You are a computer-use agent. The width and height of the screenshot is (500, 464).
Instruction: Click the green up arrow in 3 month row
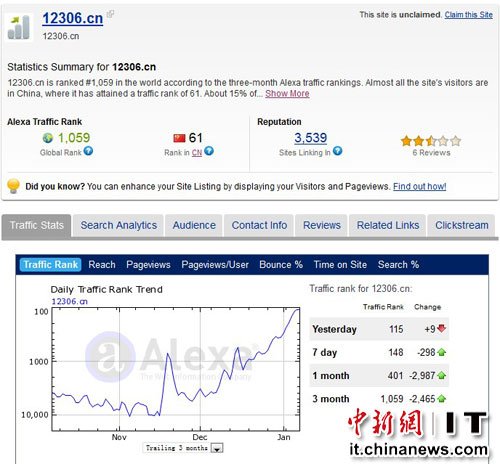pyautogui.click(x=441, y=398)
